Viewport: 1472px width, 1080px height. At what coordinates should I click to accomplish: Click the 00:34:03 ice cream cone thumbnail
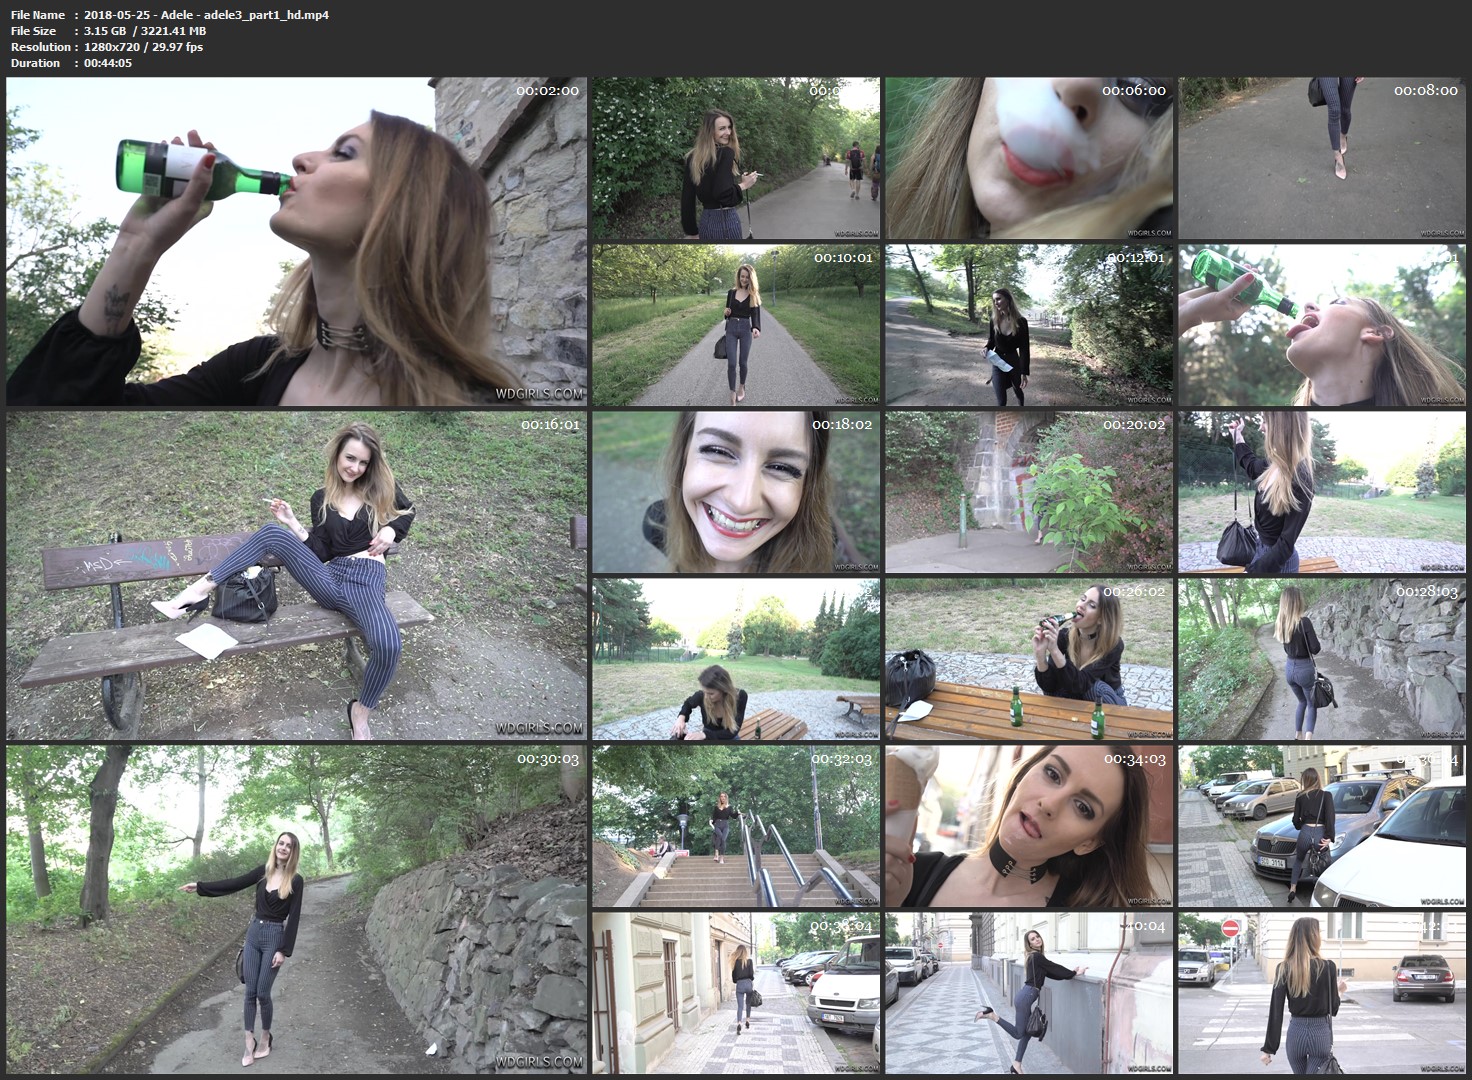(x=1028, y=826)
